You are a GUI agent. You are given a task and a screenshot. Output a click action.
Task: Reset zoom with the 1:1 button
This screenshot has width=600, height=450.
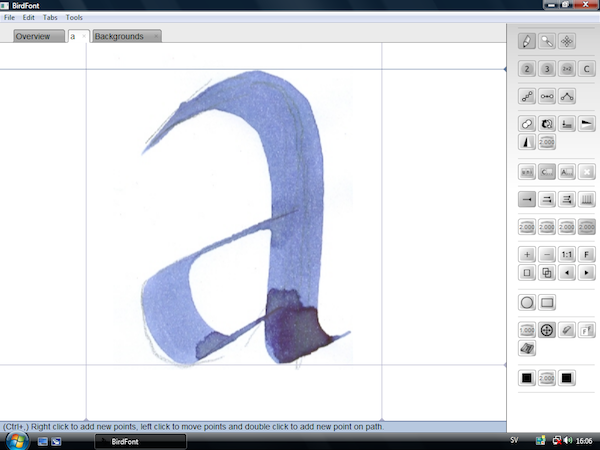click(567, 254)
